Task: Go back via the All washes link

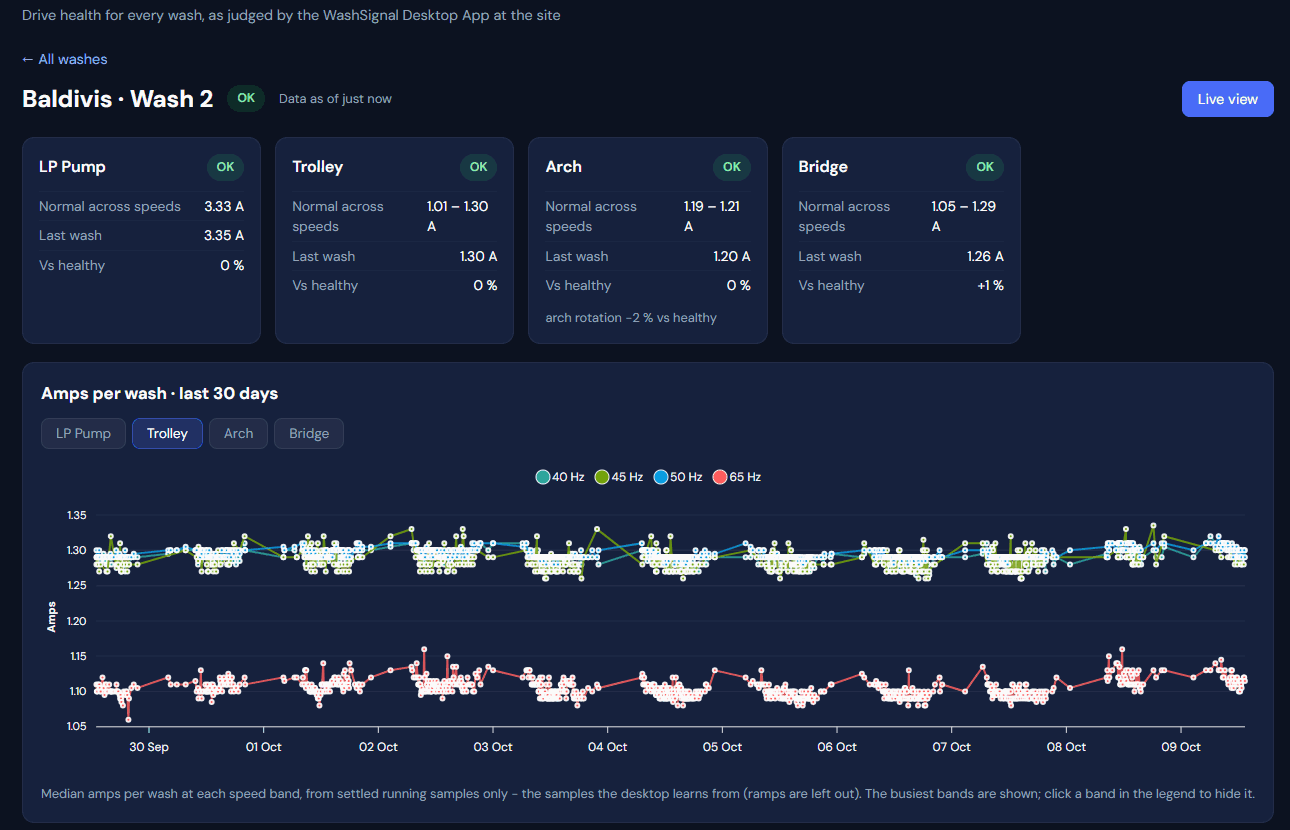Action: pyautogui.click(x=64, y=59)
